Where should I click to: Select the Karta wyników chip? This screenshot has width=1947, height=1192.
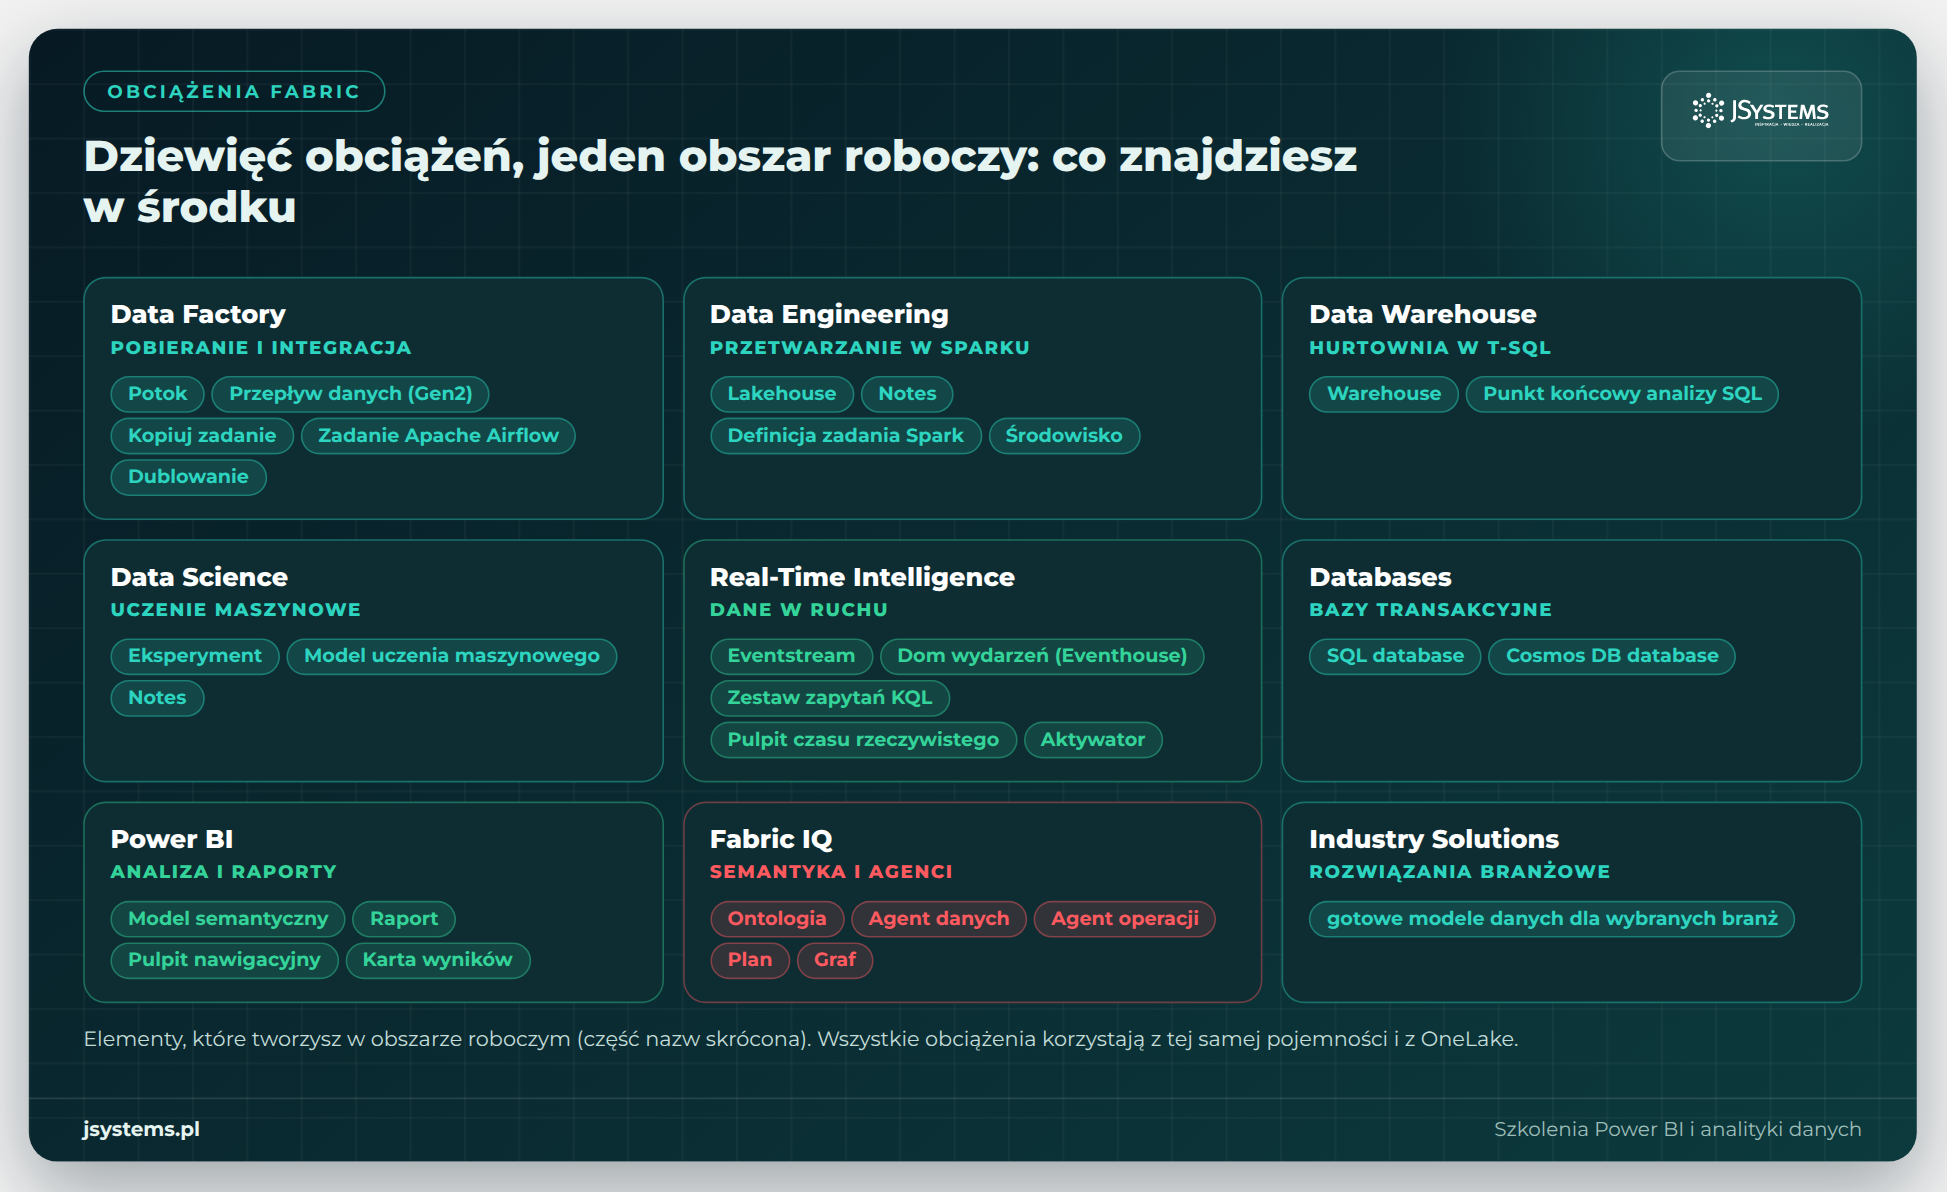pyautogui.click(x=437, y=960)
